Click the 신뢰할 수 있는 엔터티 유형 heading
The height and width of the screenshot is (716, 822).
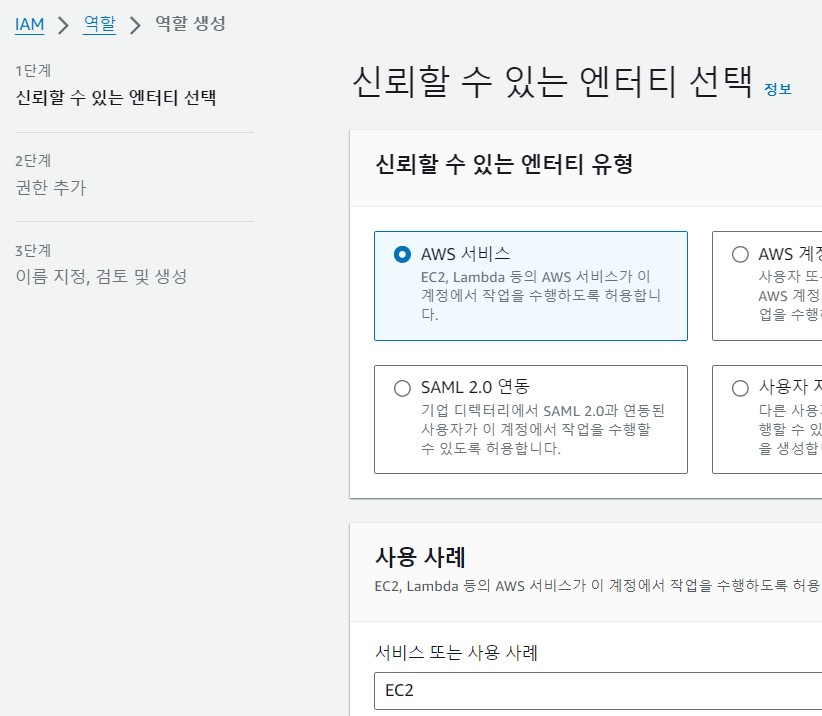click(x=504, y=164)
